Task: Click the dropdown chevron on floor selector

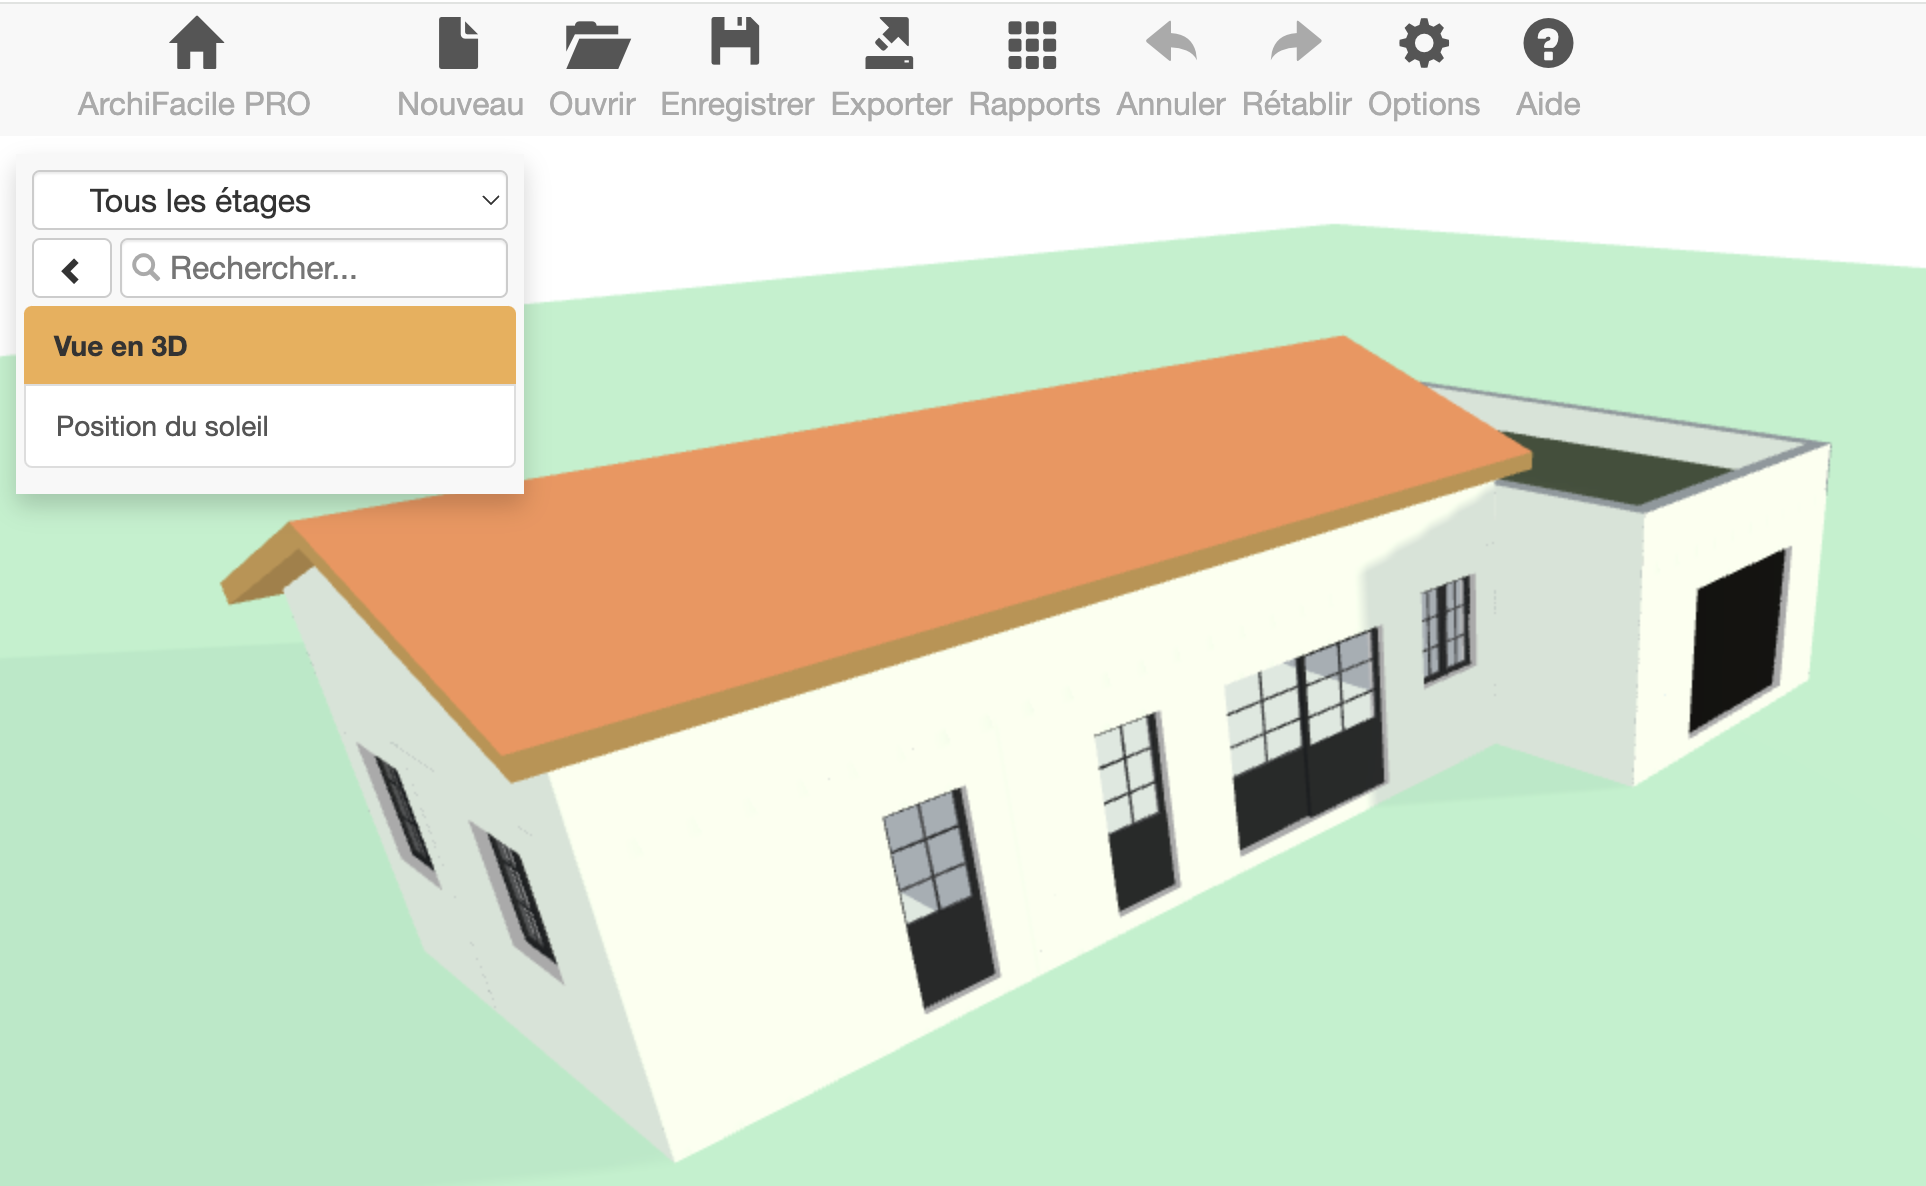Action: coord(490,201)
